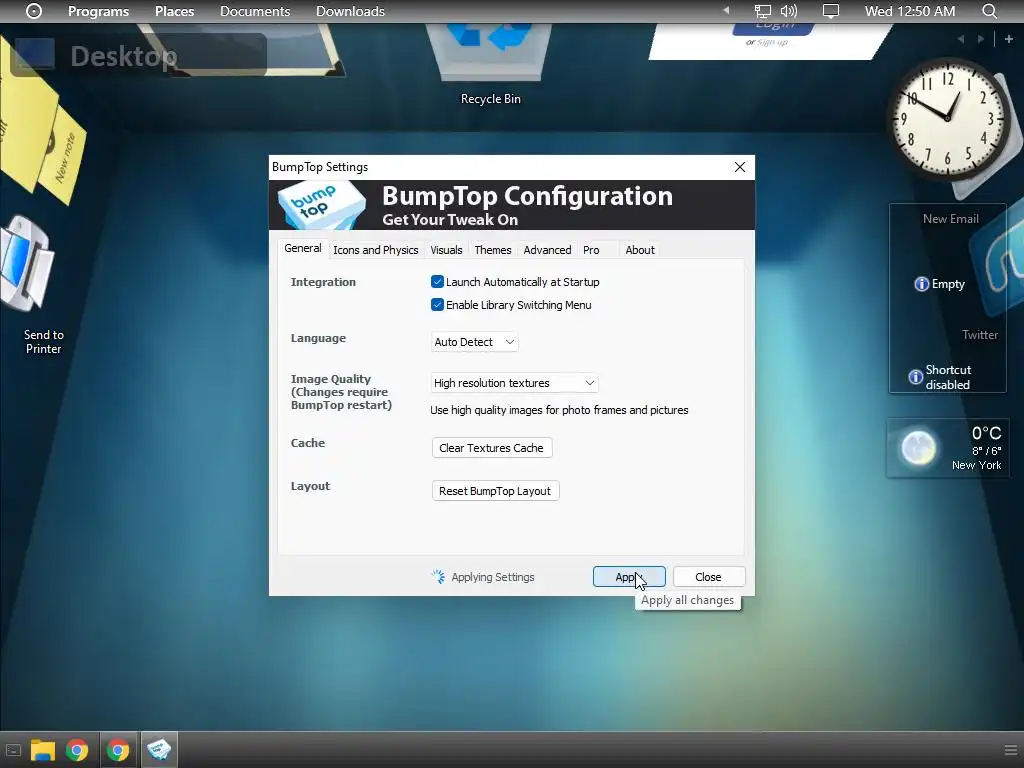Click the keyboard icon at taskbar left
This screenshot has height=768, width=1024.
pyautogui.click(x=13, y=750)
